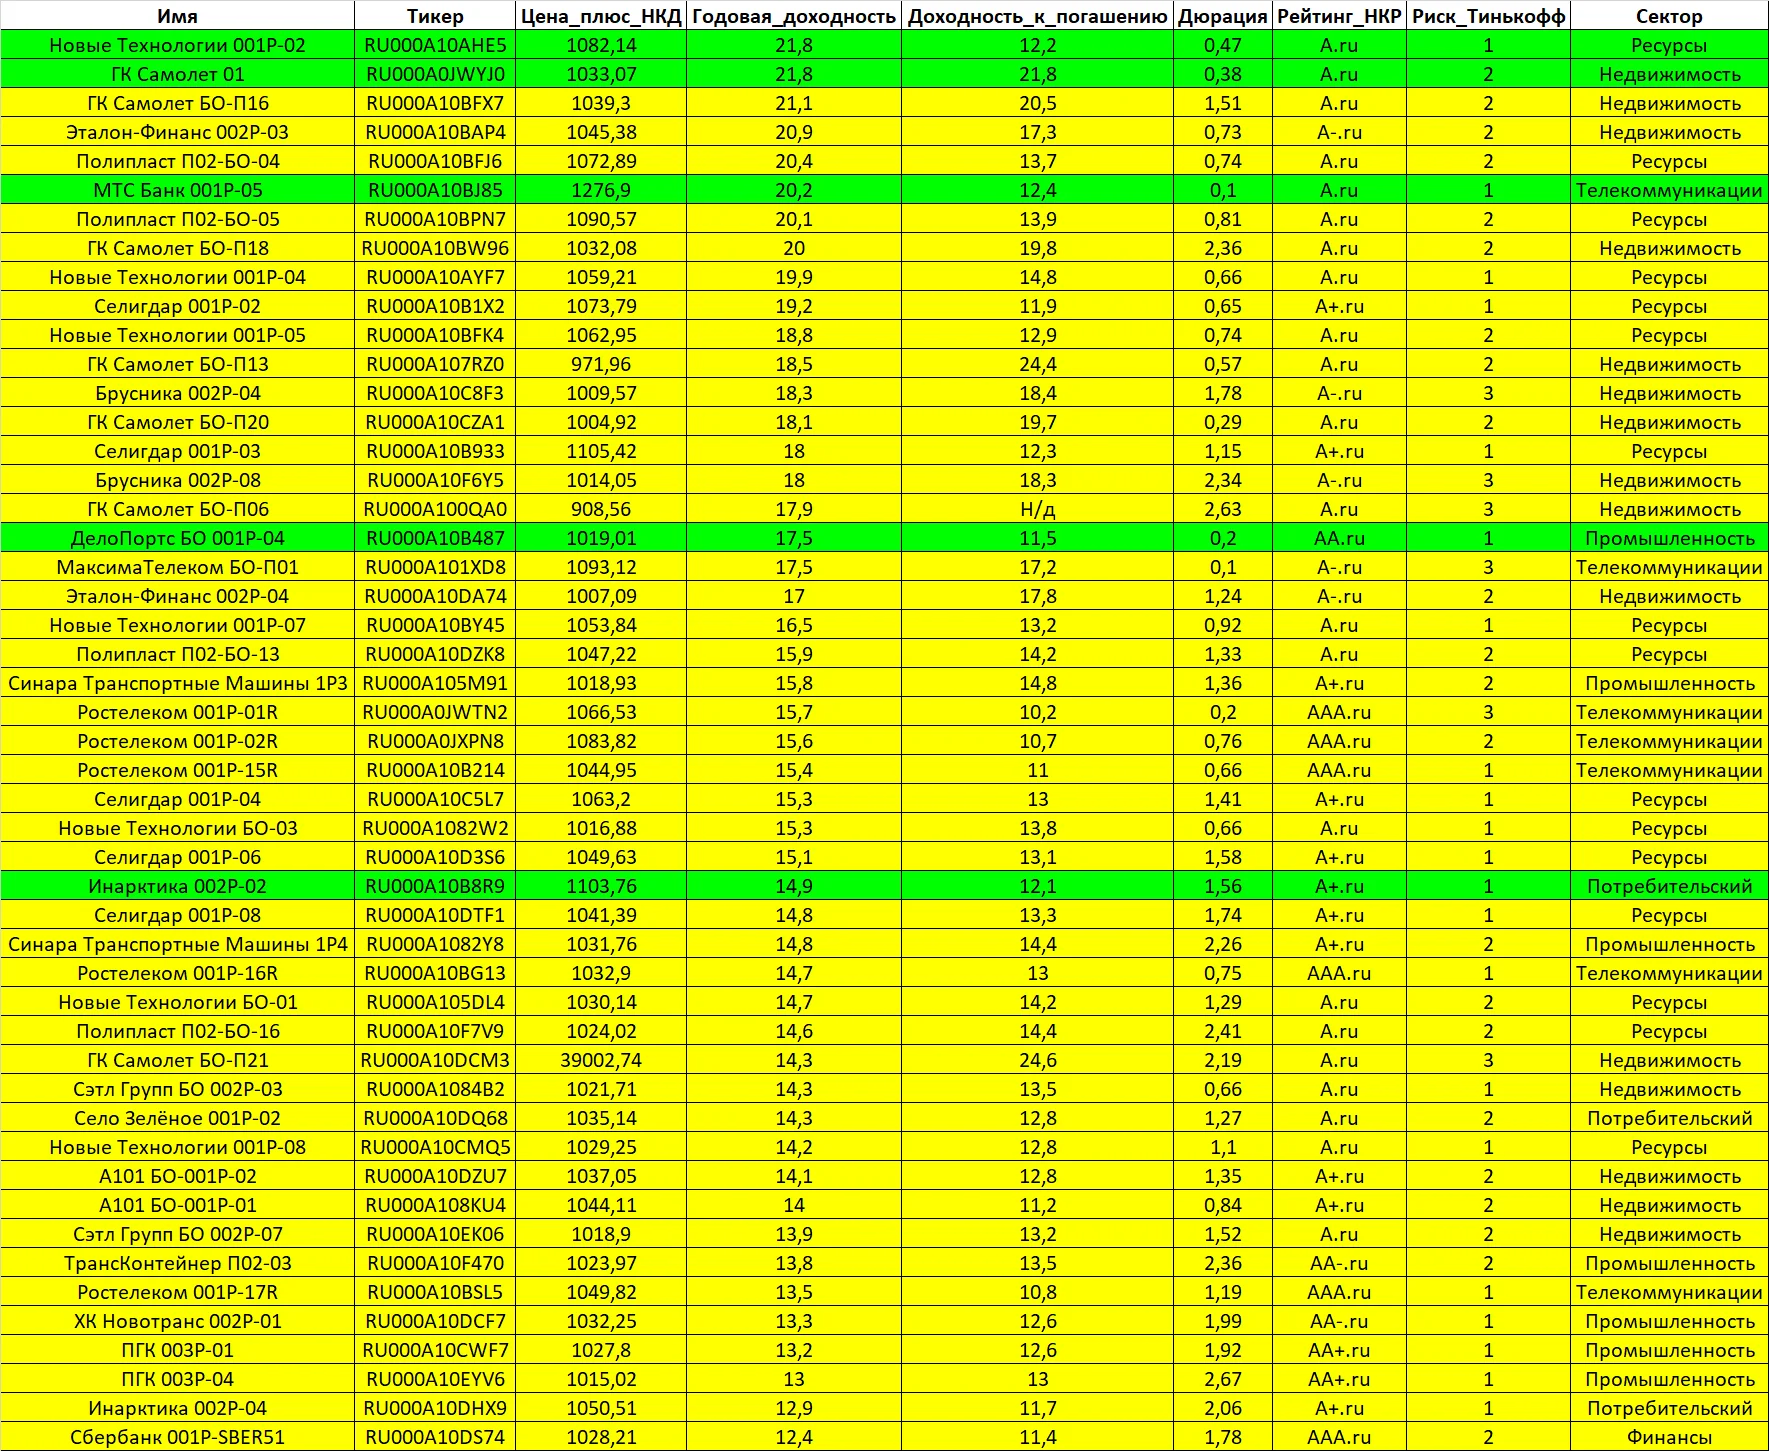This screenshot has width=1769, height=1451.
Task: Select the price cell '1276,9'
Action: point(602,190)
